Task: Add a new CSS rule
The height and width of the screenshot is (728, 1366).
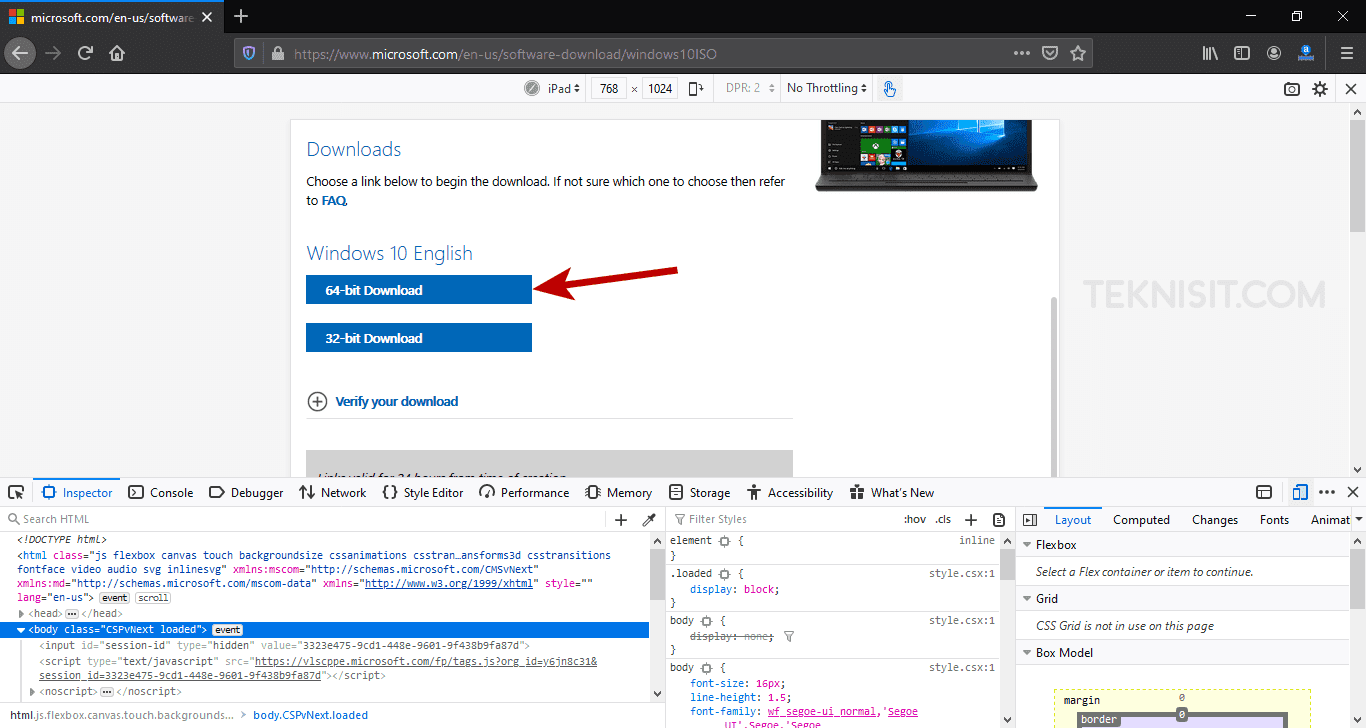Action: [x=970, y=520]
